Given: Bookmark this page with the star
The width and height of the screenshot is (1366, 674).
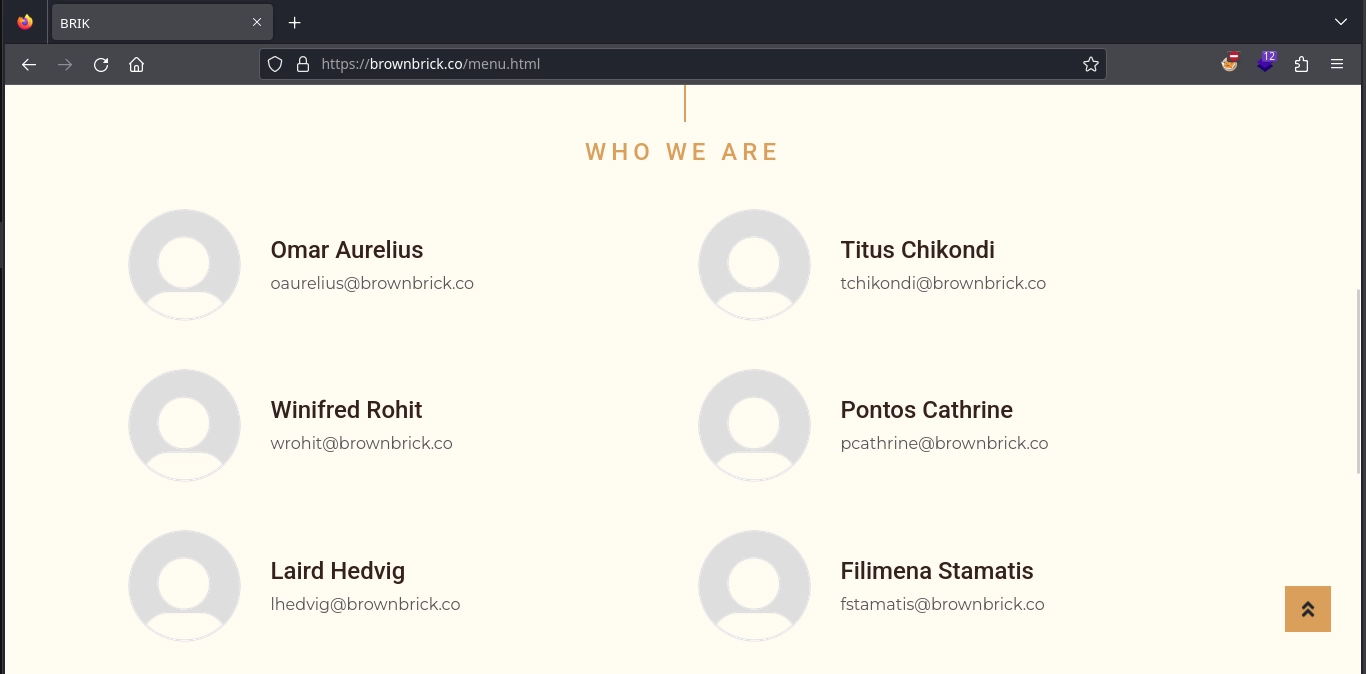Looking at the screenshot, I should (1090, 64).
